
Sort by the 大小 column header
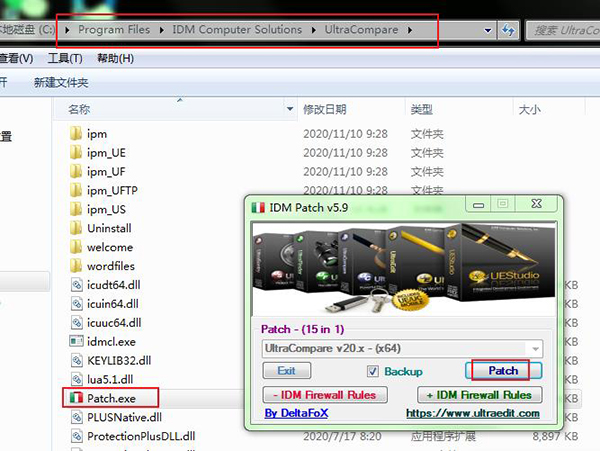click(529, 109)
